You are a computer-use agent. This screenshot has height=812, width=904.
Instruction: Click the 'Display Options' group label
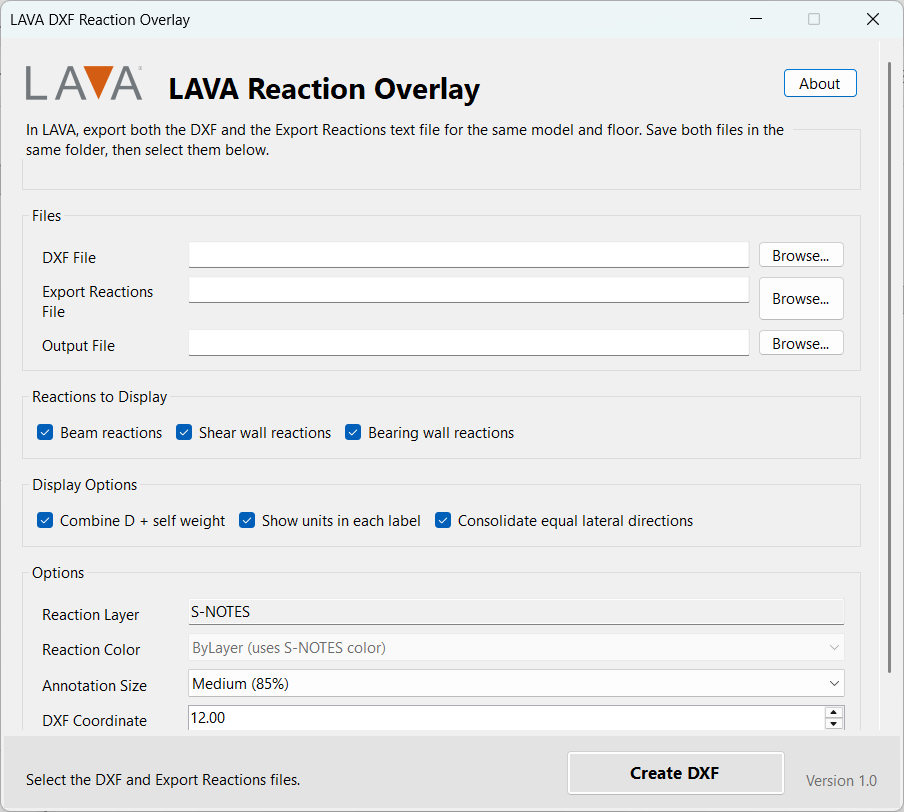tap(85, 484)
